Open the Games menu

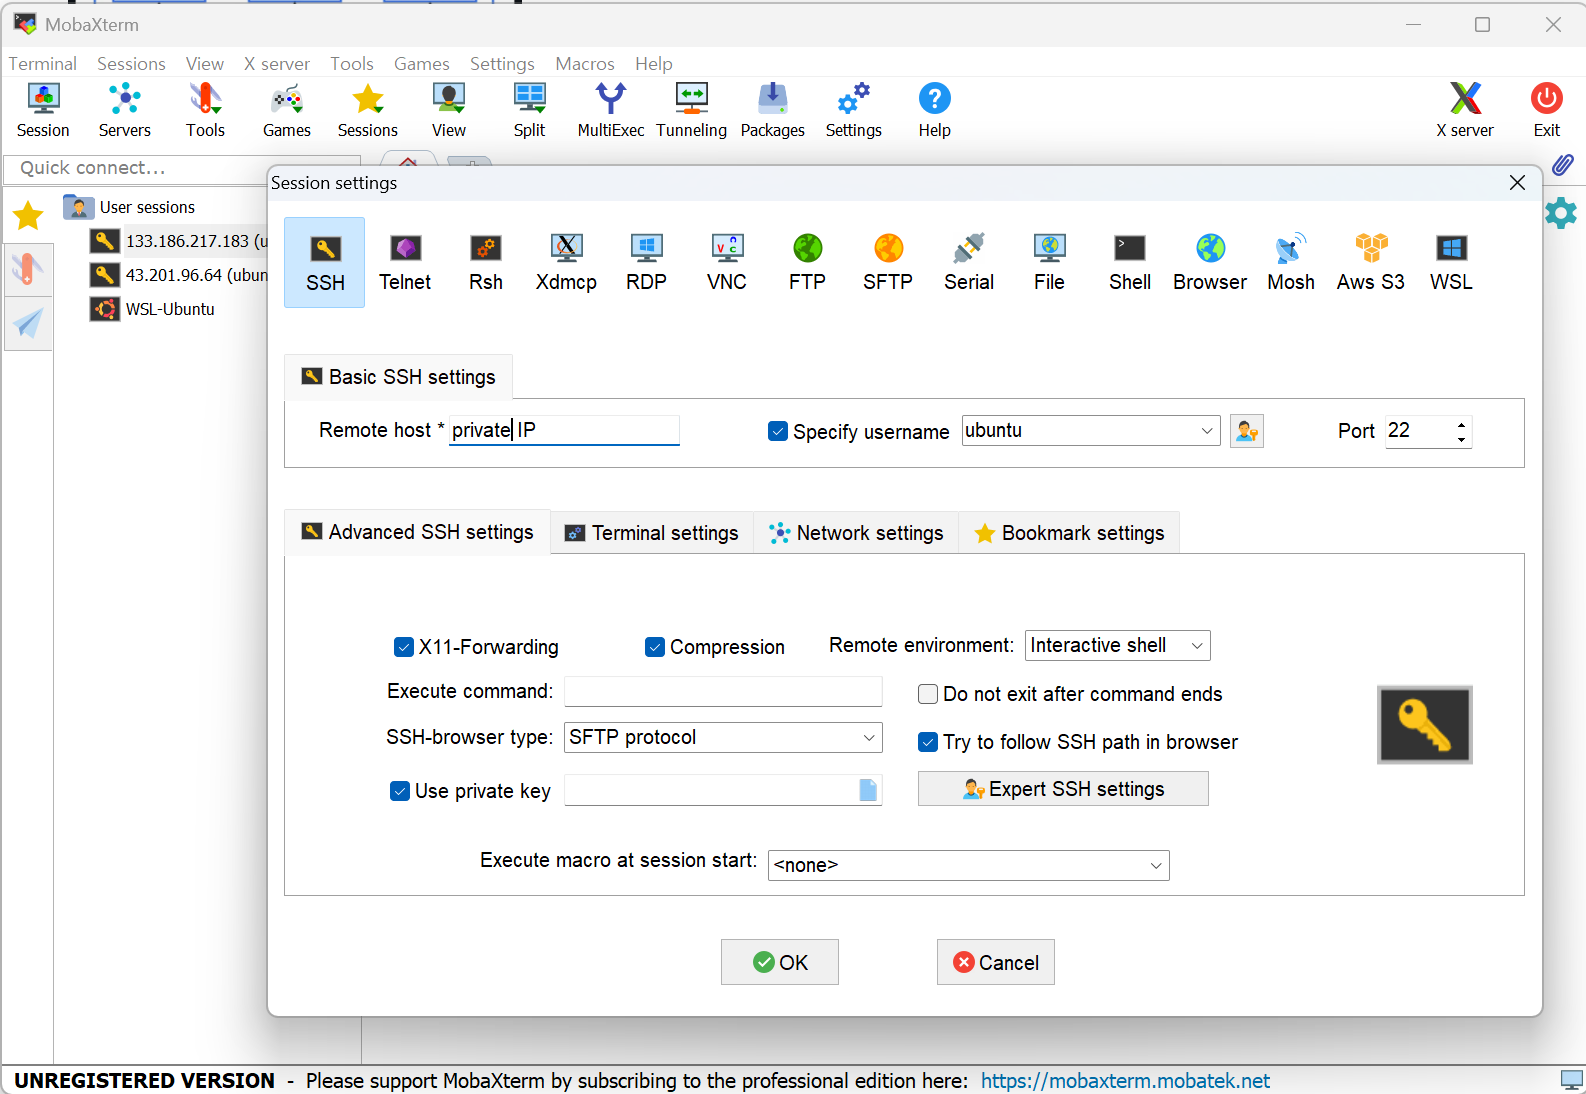(422, 64)
